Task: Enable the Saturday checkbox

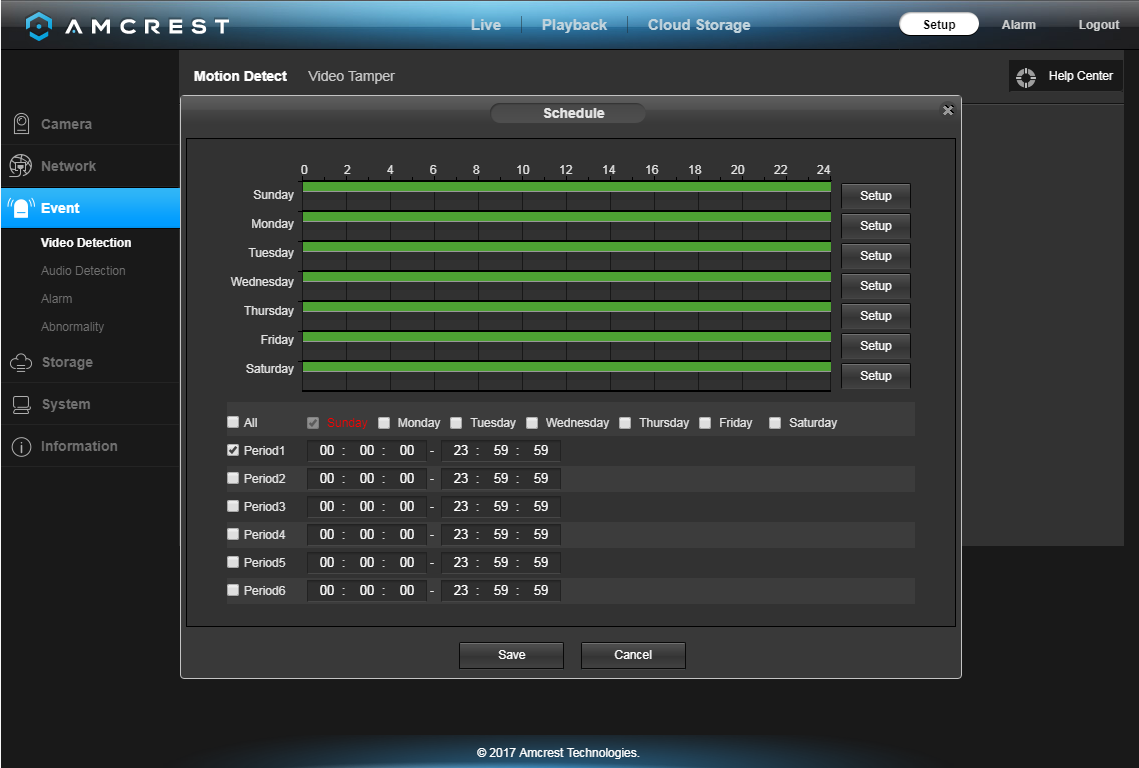Action: click(x=775, y=423)
